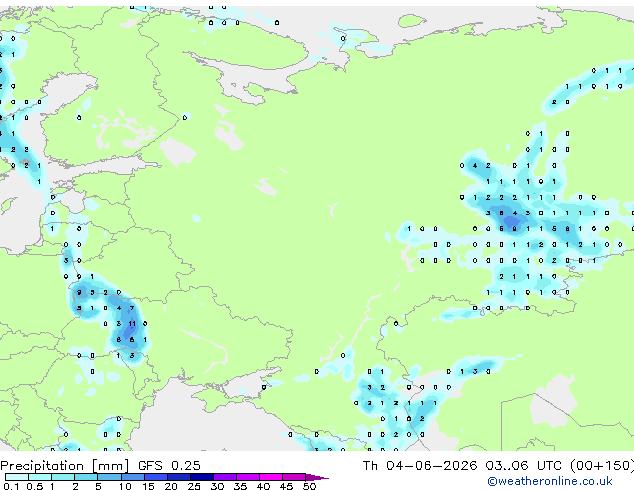Click the '10' legend scale label
The width and height of the screenshot is (634, 490).
pos(125,486)
